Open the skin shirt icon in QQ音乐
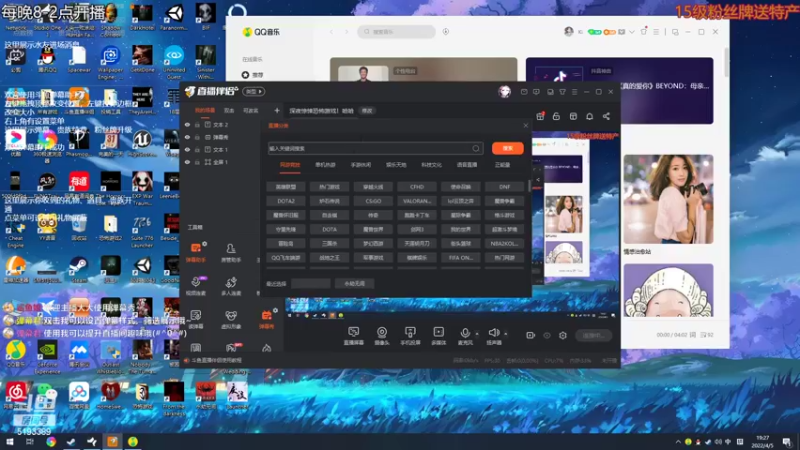Image resolution: width=800 pixels, height=450 pixels. pyautogui.click(x=643, y=32)
